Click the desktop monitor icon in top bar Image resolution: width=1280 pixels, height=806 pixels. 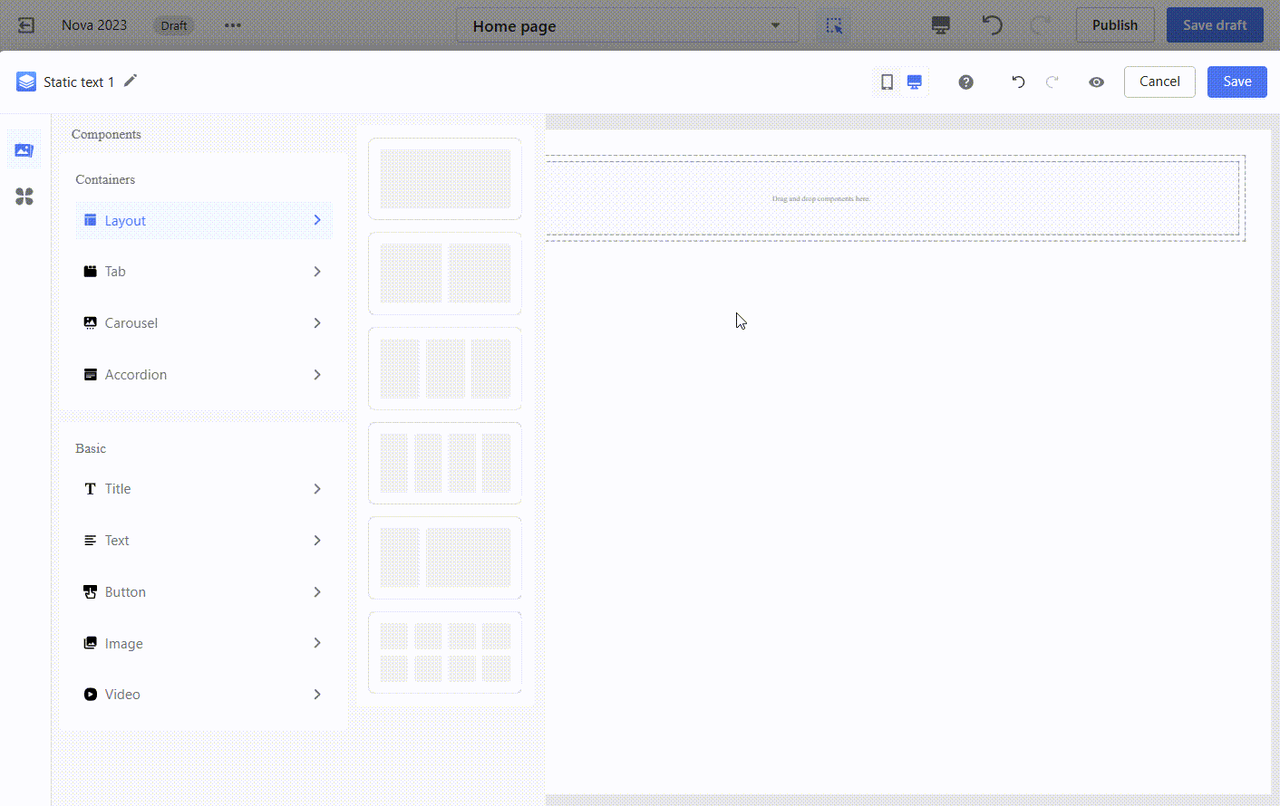(940, 26)
